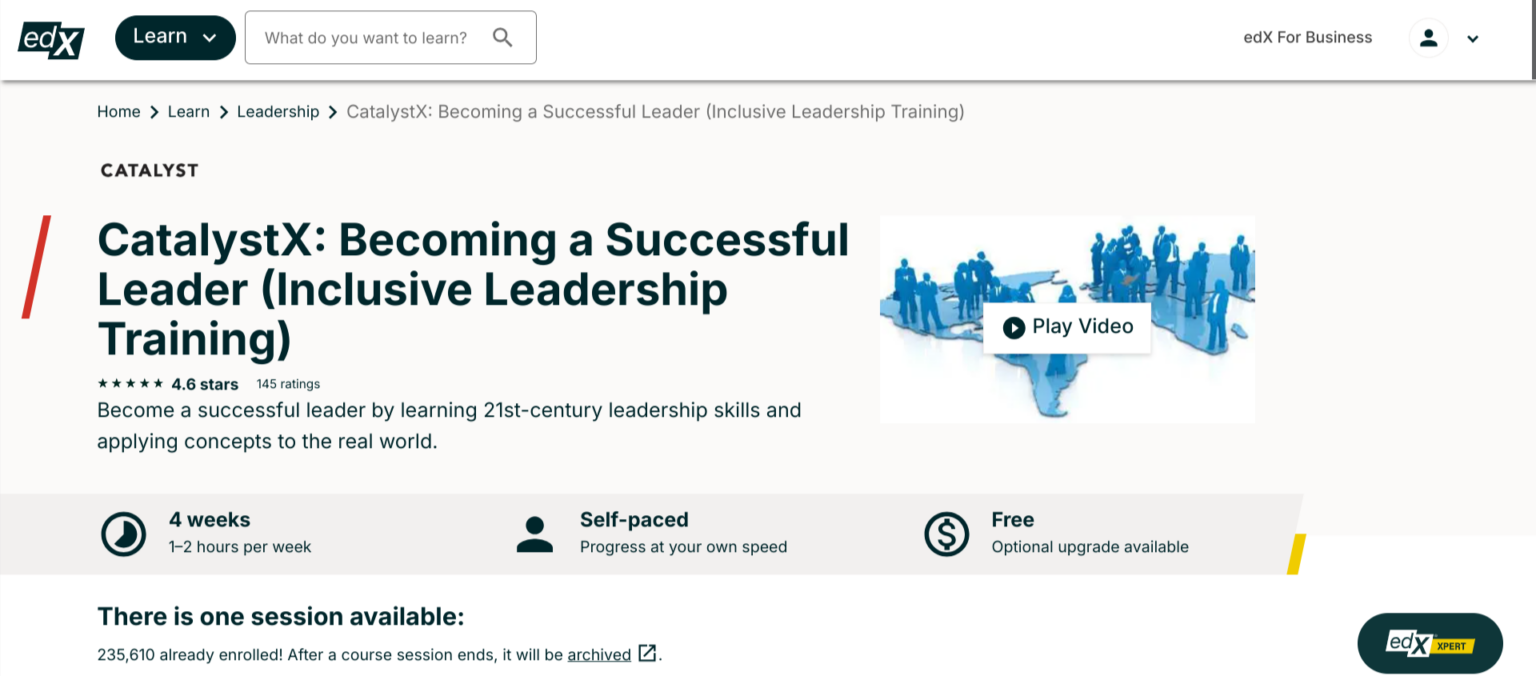Click the 4.6 stars rating display
The width and height of the screenshot is (1536, 676).
click(x=168, y=383)
